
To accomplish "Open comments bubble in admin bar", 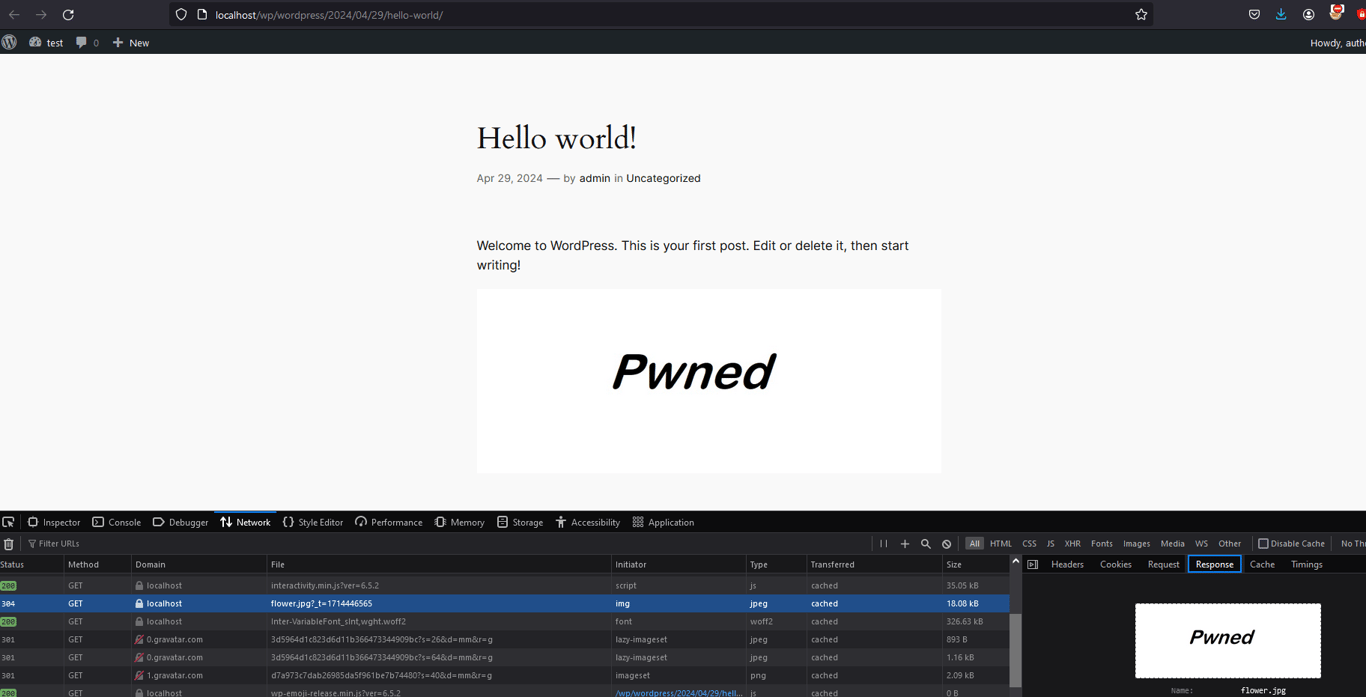I will click(x=87, y=42).
